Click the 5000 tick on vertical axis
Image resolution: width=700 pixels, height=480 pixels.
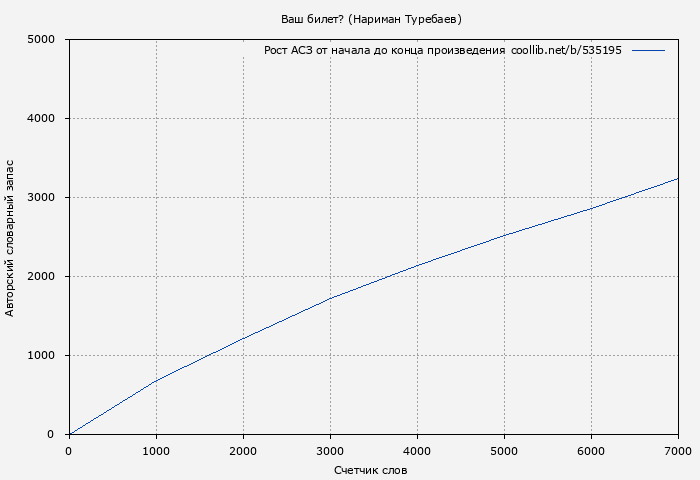[x=48, y=40]
